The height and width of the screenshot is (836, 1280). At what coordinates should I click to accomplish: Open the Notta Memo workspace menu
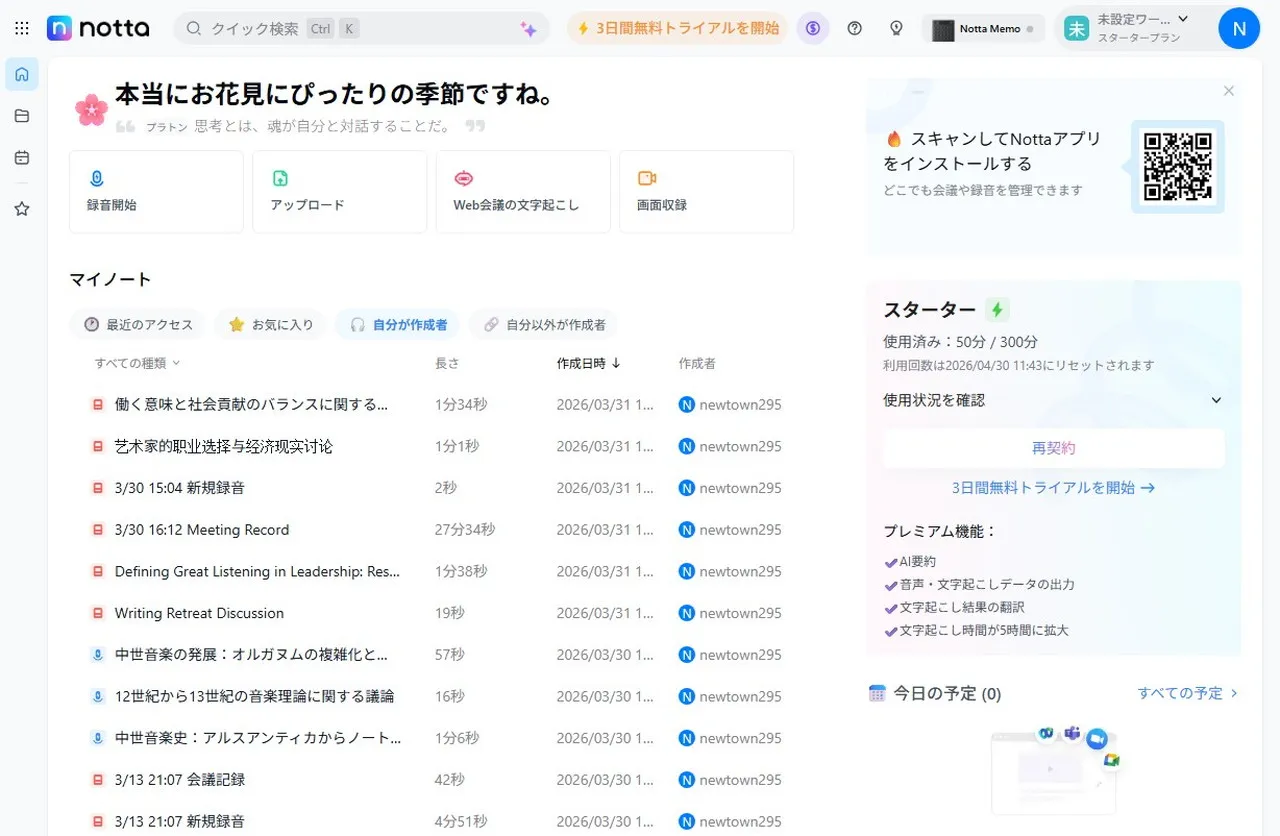coord(983,28)
